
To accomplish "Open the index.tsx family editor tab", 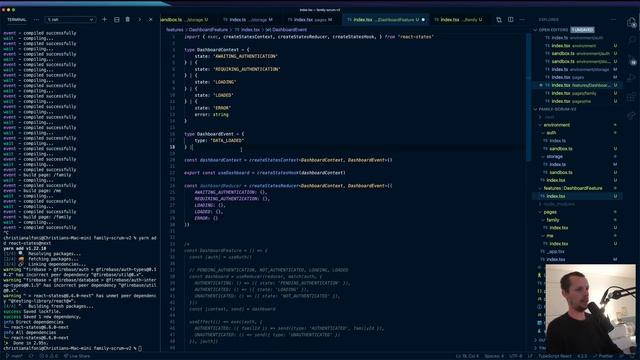I will point(459,20).
